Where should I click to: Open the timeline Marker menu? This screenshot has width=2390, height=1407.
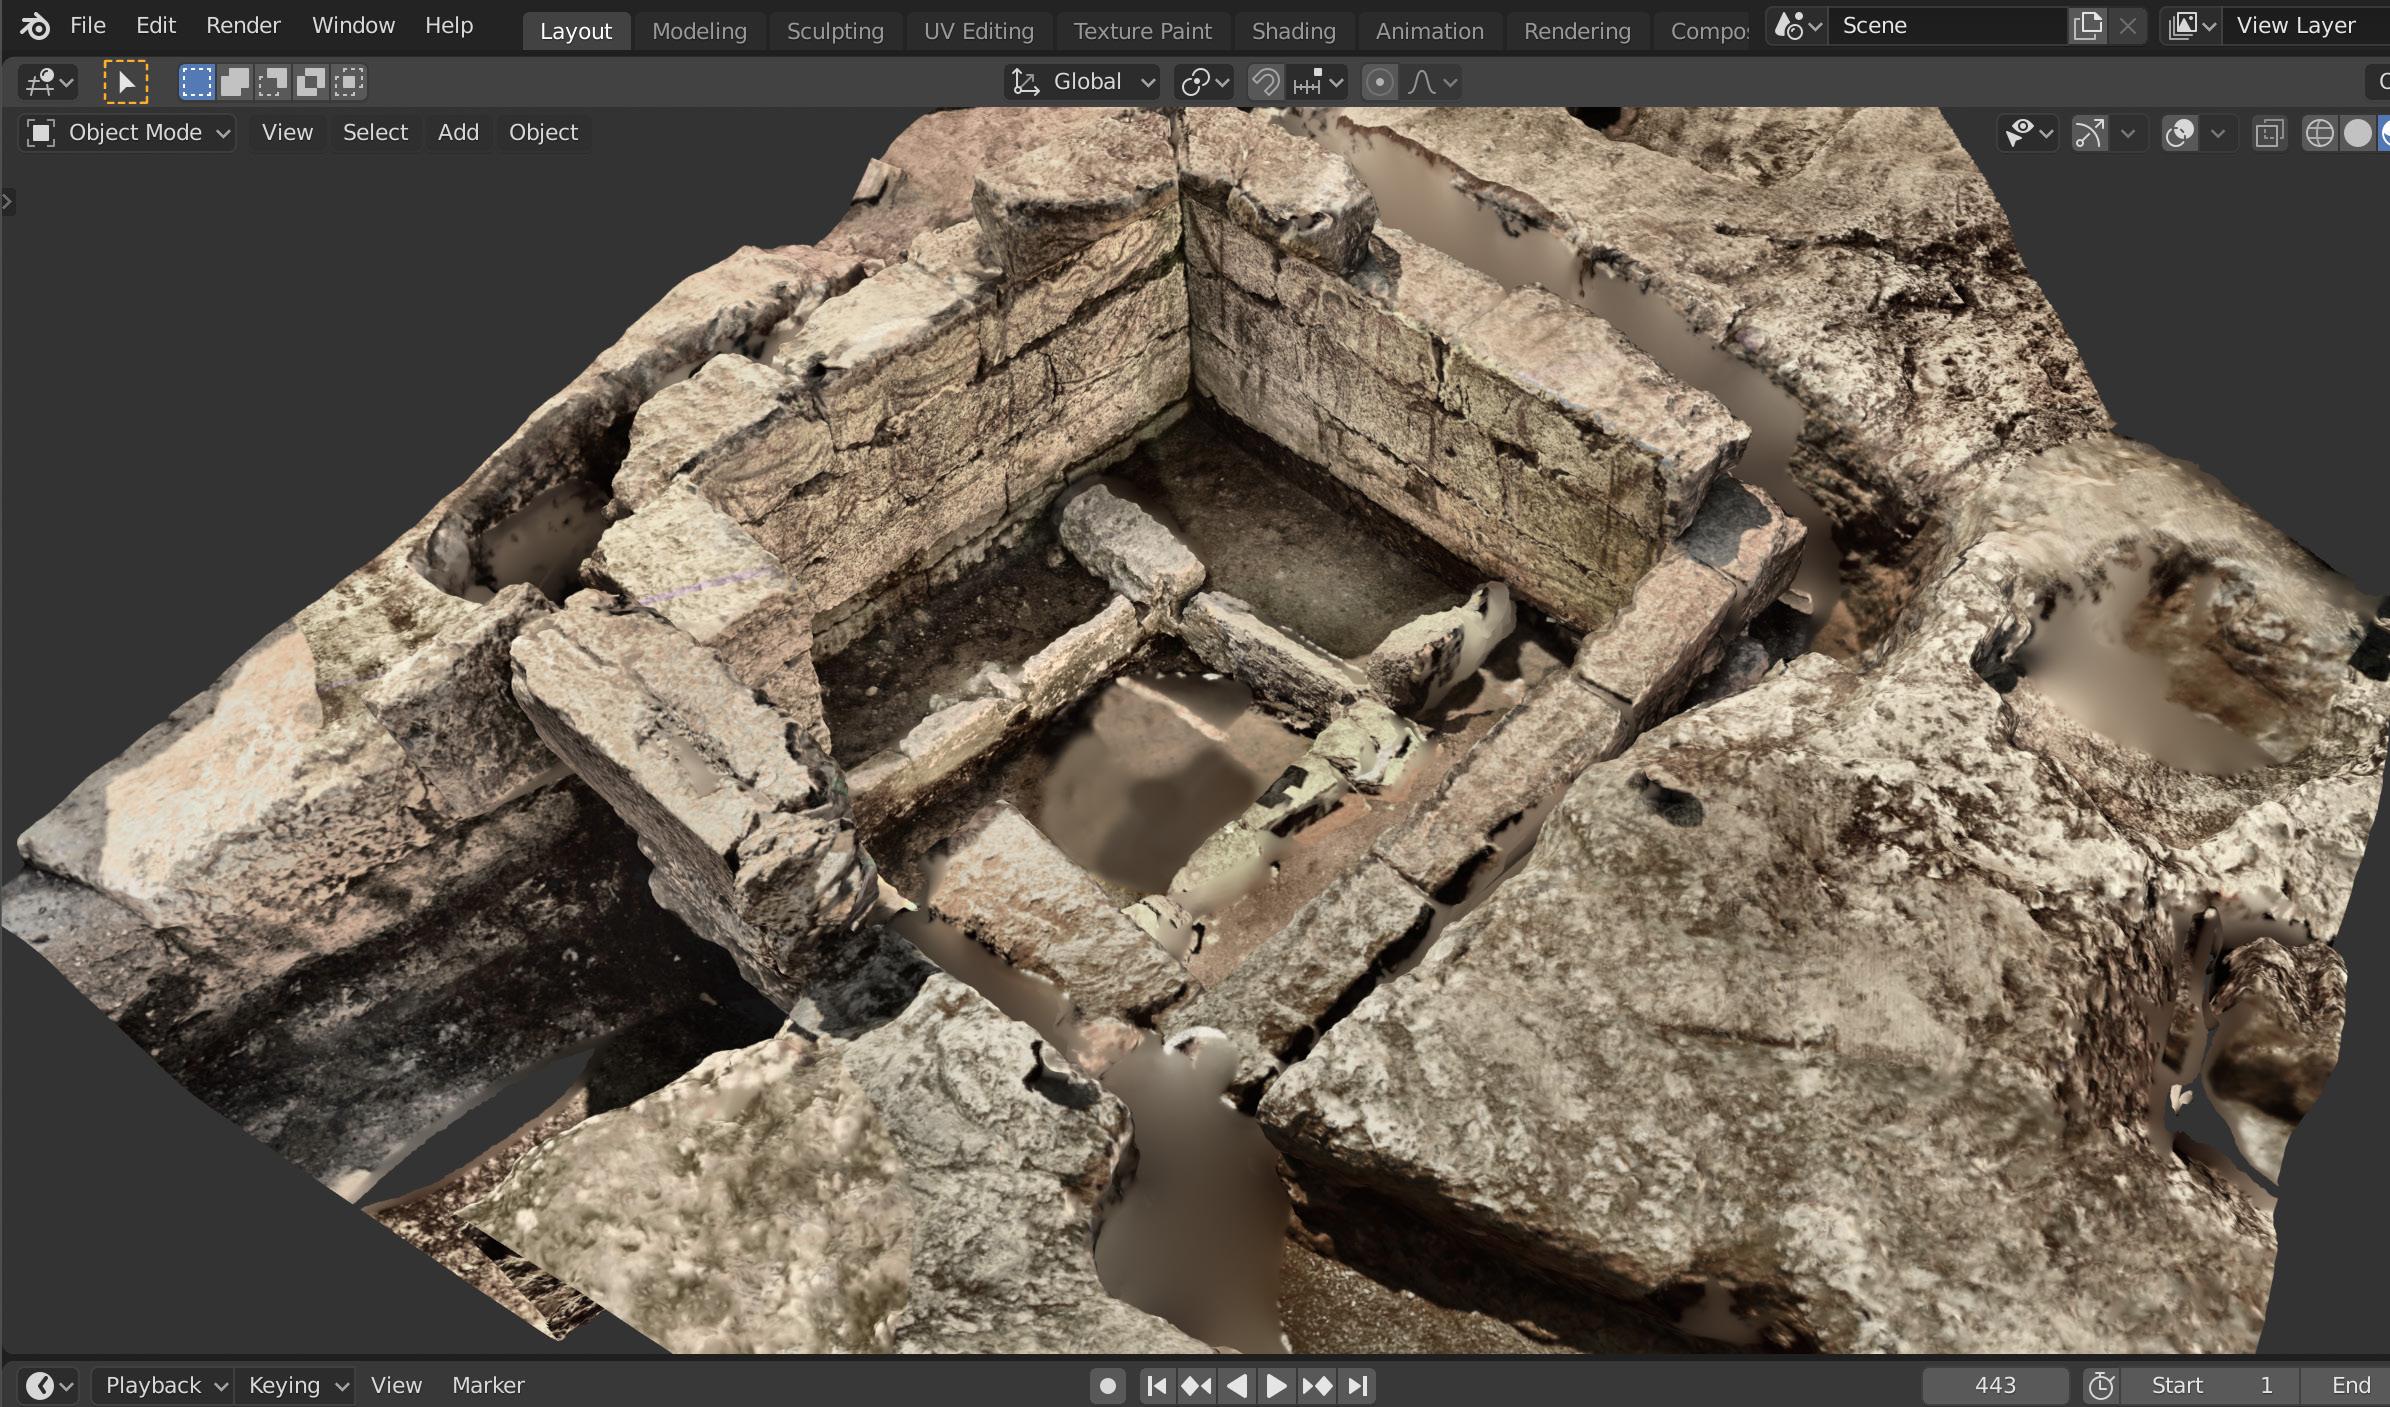click(x=488, y=1386)
